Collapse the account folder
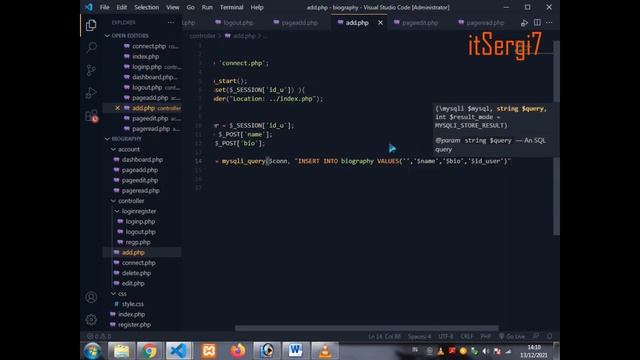 click(129, 149)
